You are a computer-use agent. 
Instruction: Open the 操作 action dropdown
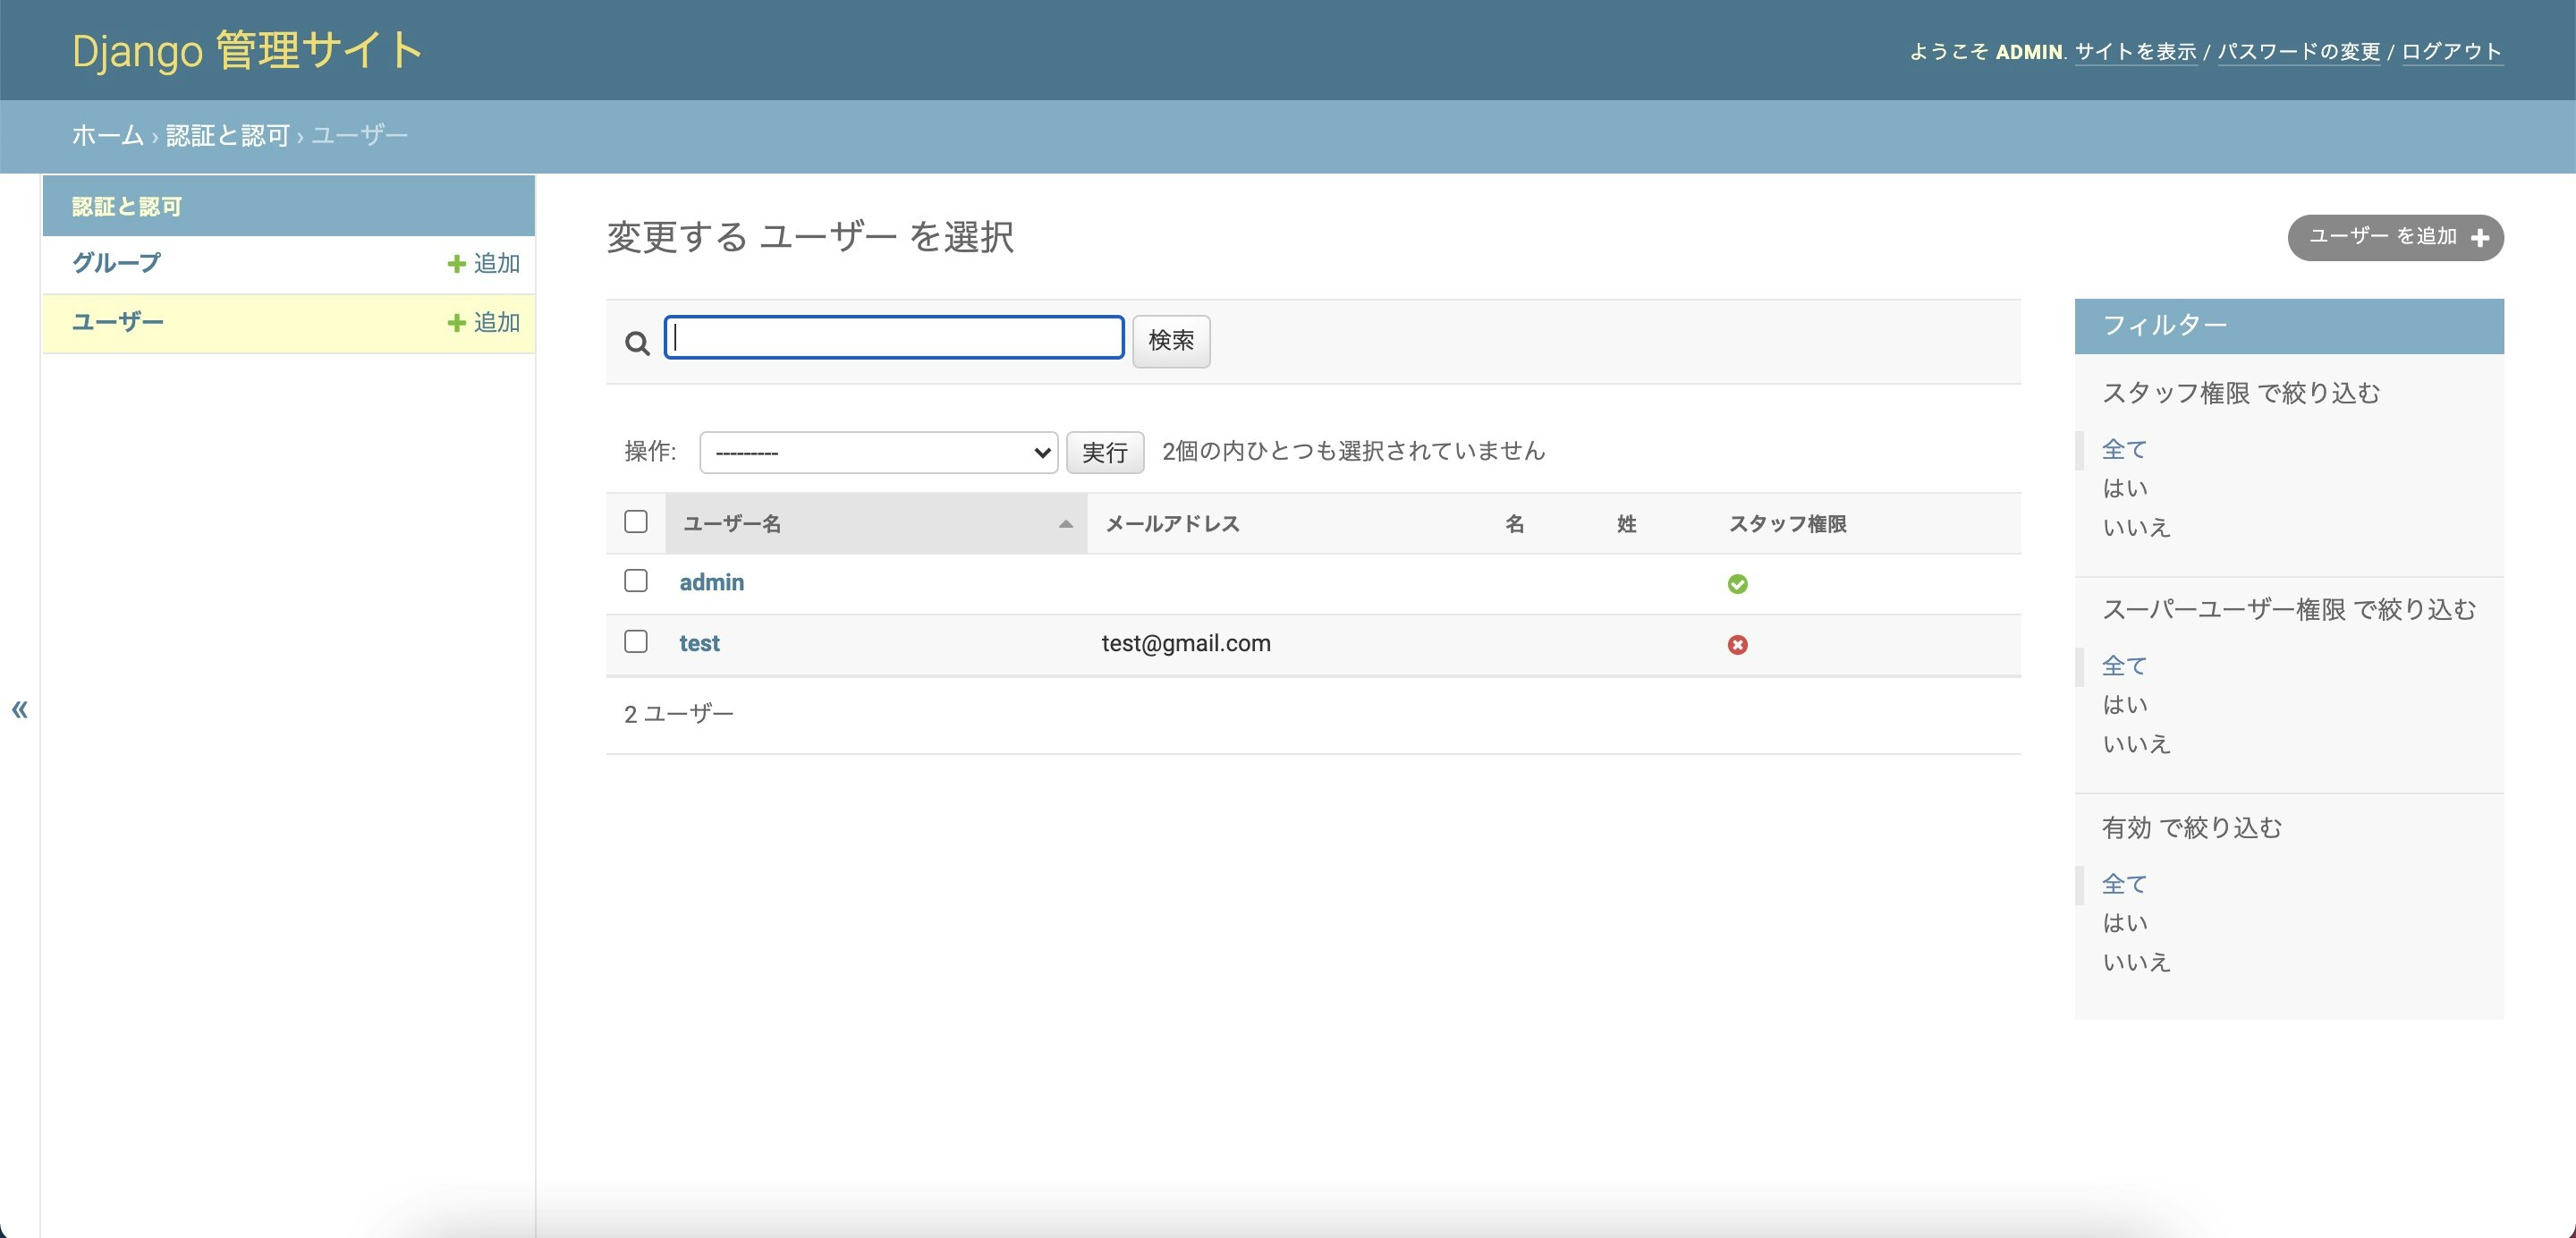click(878, 452)
